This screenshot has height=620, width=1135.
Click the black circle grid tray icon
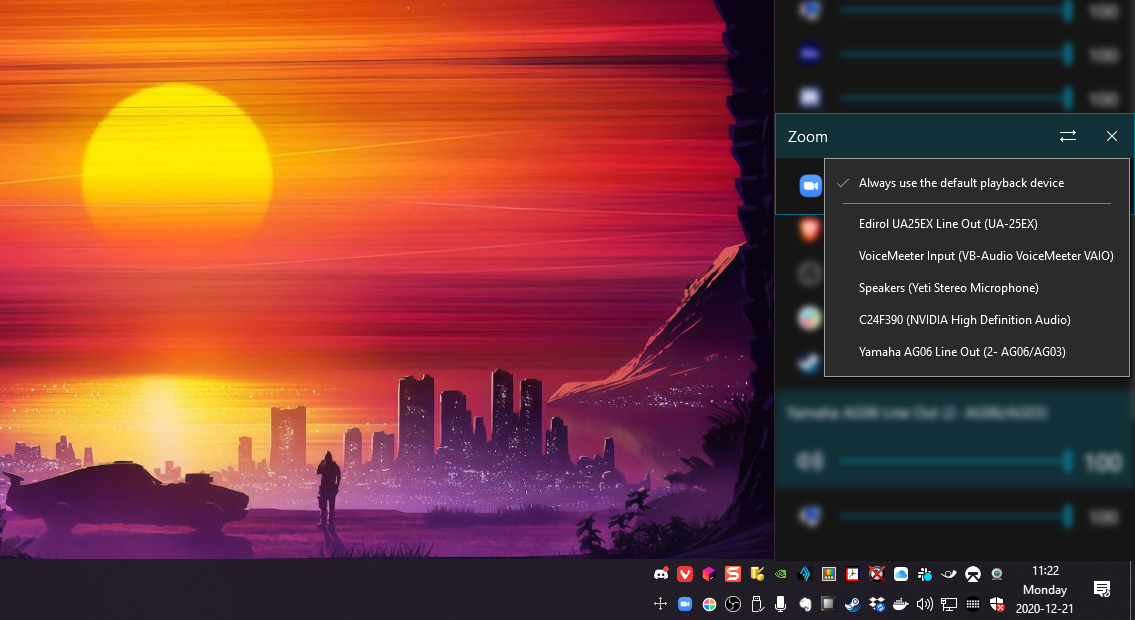[973, 603]
